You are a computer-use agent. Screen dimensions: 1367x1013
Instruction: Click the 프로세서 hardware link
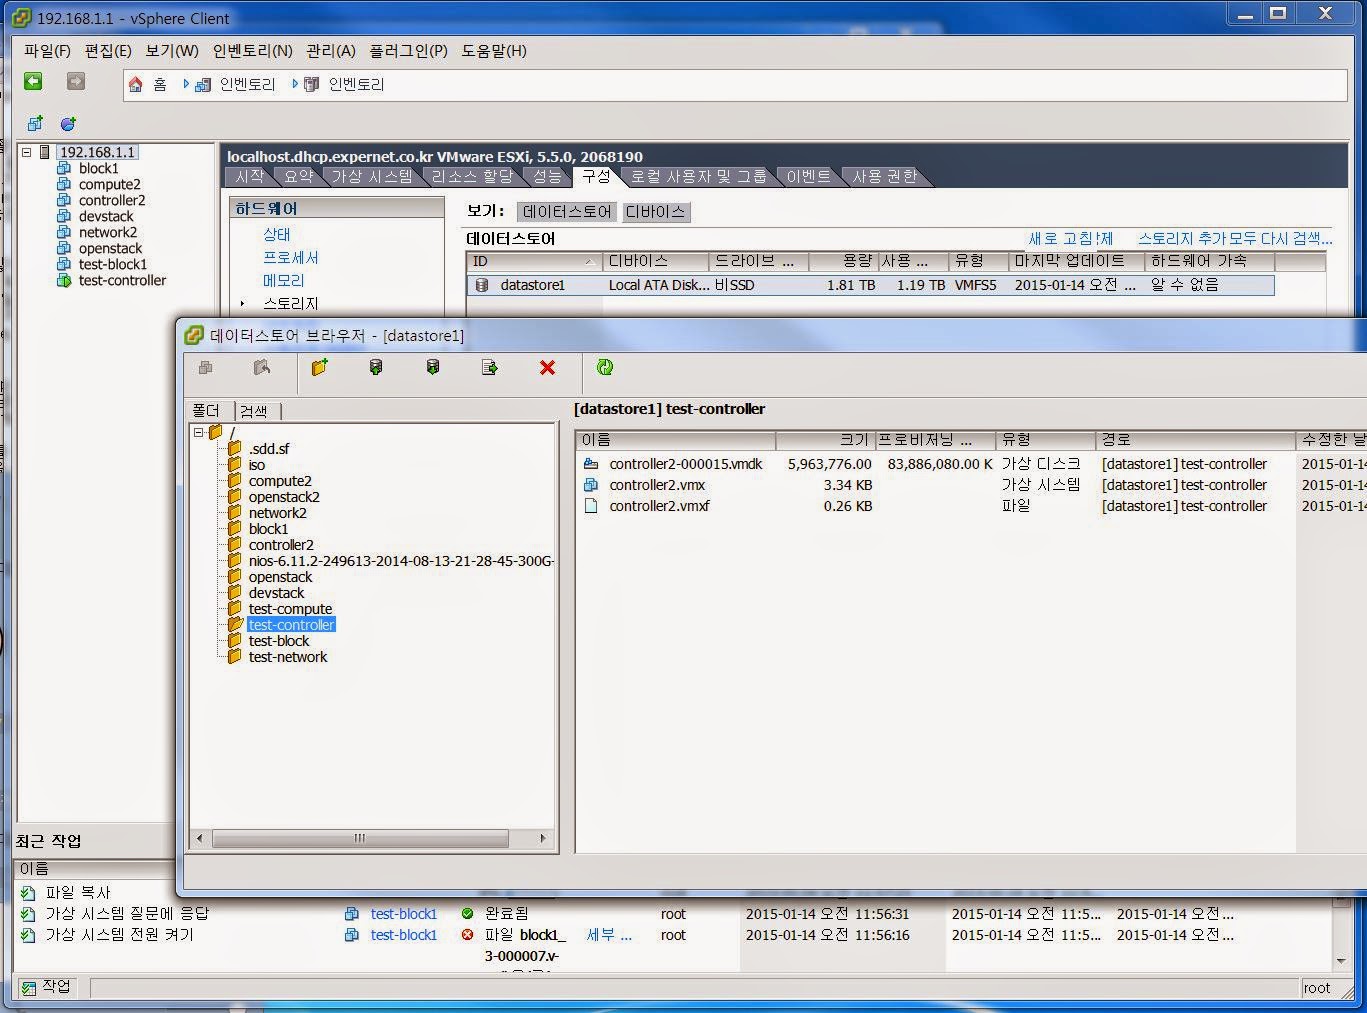291,257
